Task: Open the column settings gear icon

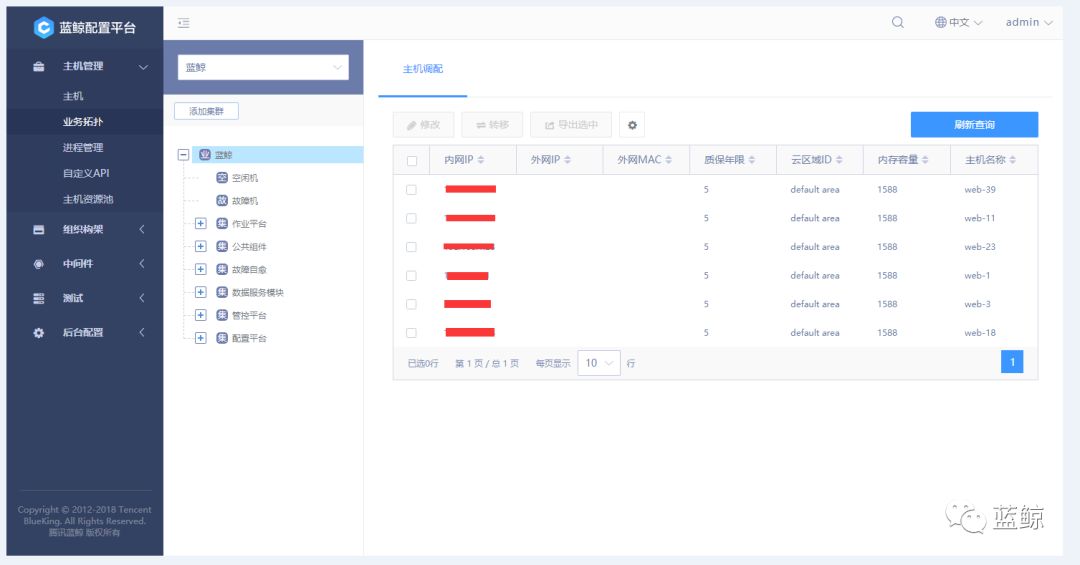Action: click(632, 125)
